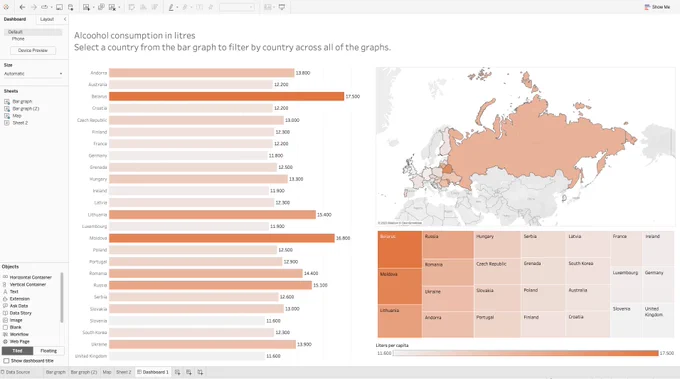The image size is (680, 379).
Task: Open the New Worksheet dropdown arrow
Action: (93, 7)
